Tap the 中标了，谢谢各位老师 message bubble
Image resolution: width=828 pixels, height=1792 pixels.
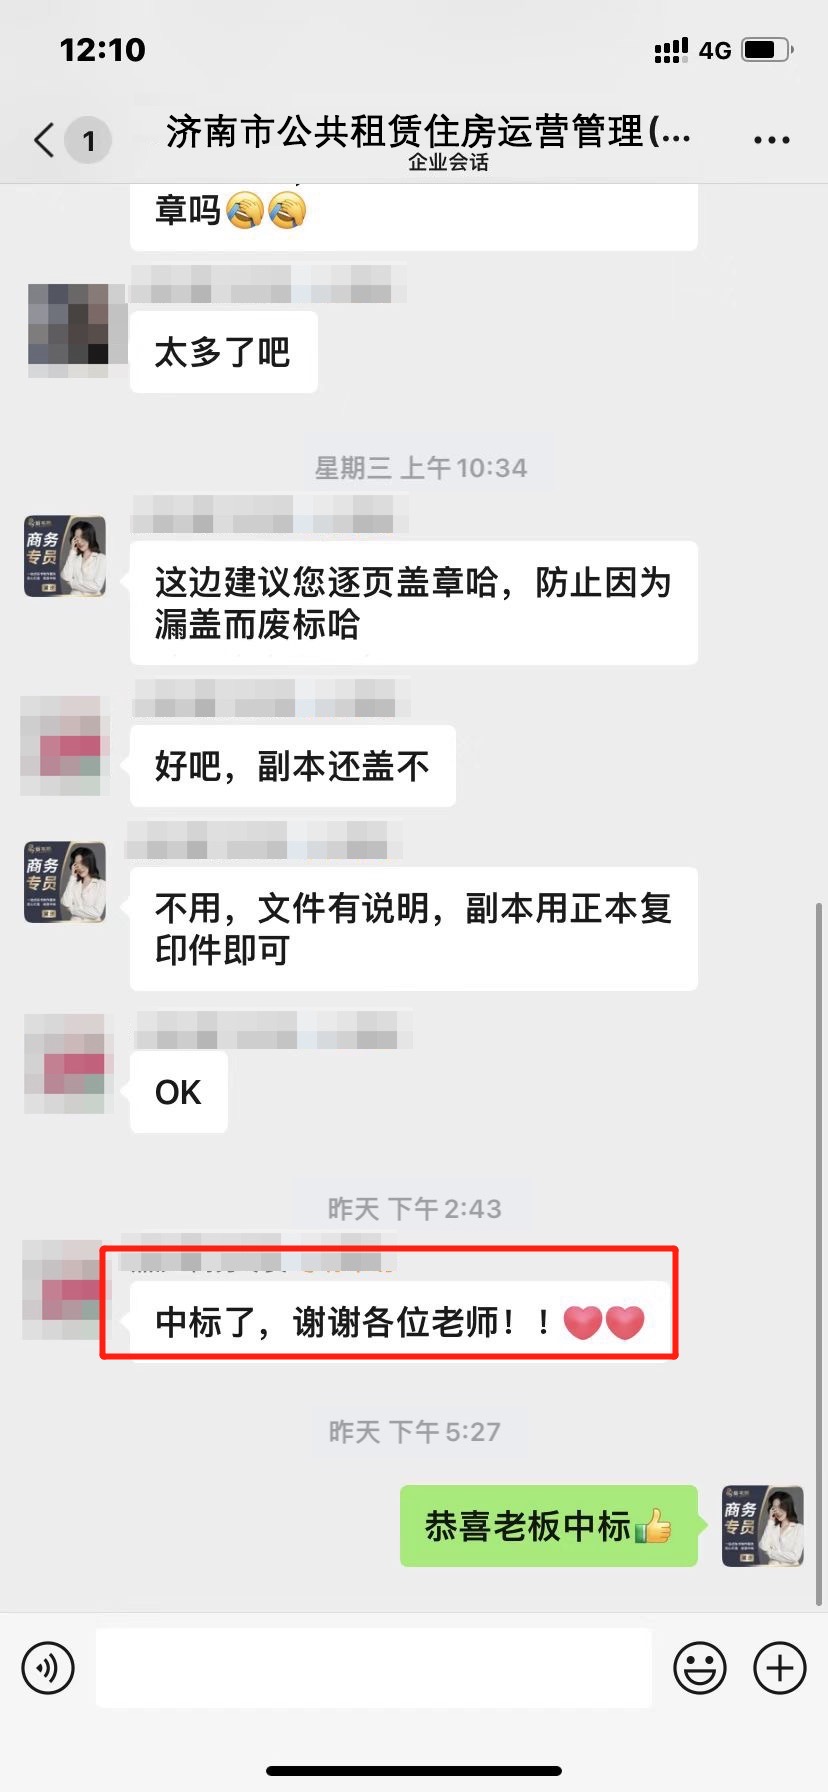(x=400, y=1321)
